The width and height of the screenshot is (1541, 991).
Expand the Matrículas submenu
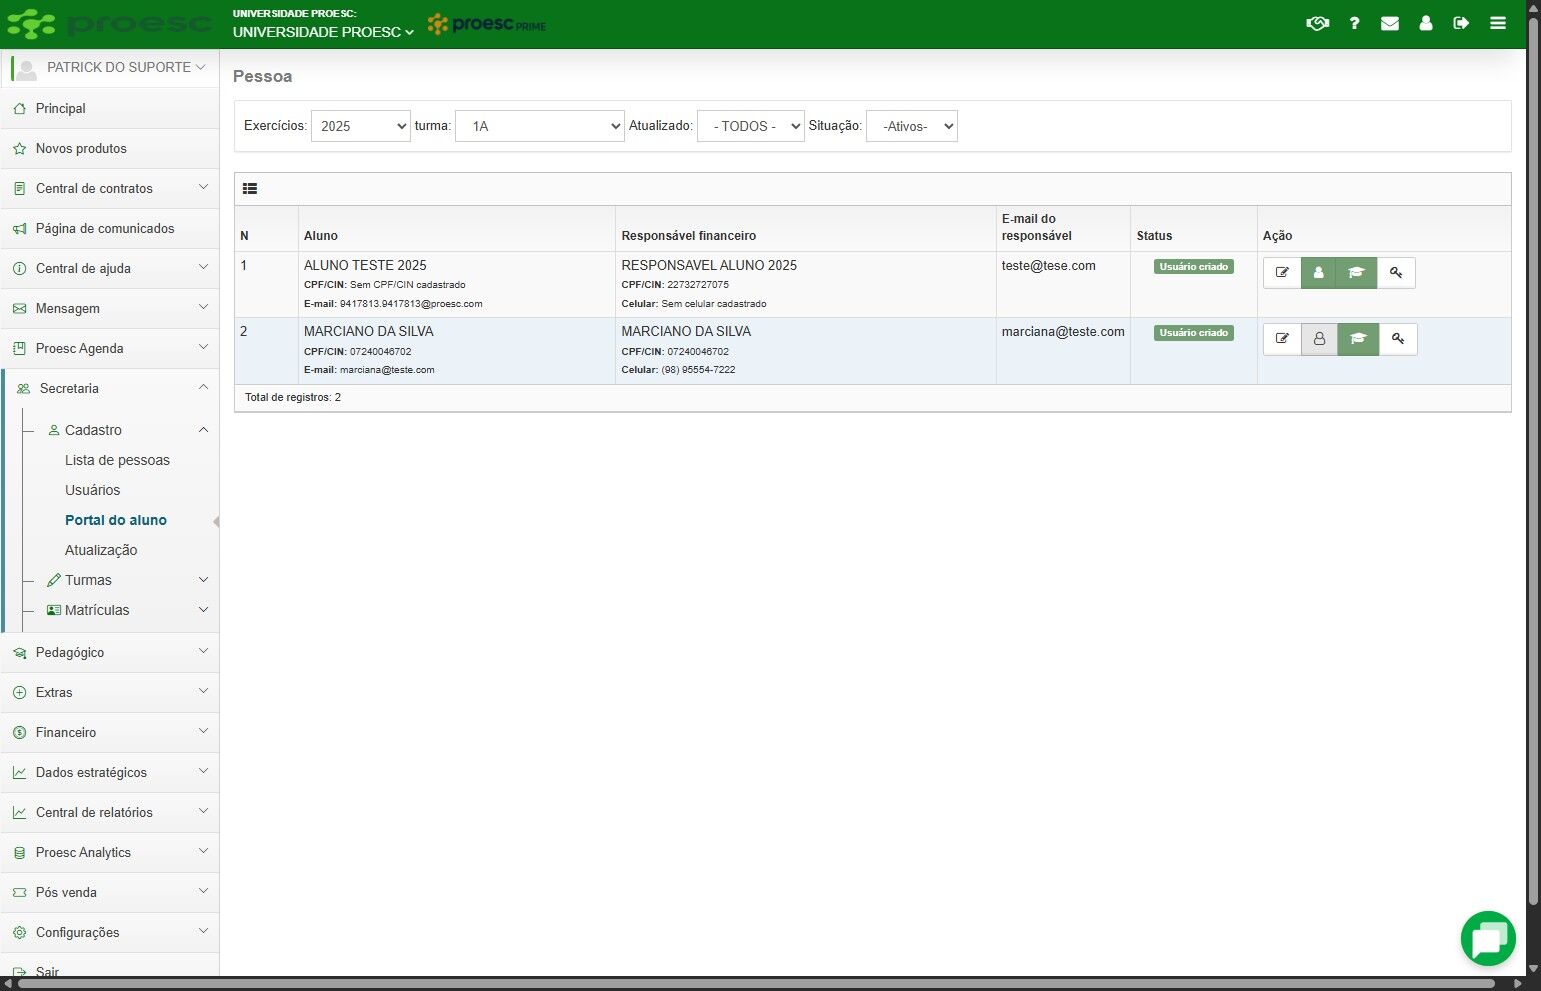(128, 610)
